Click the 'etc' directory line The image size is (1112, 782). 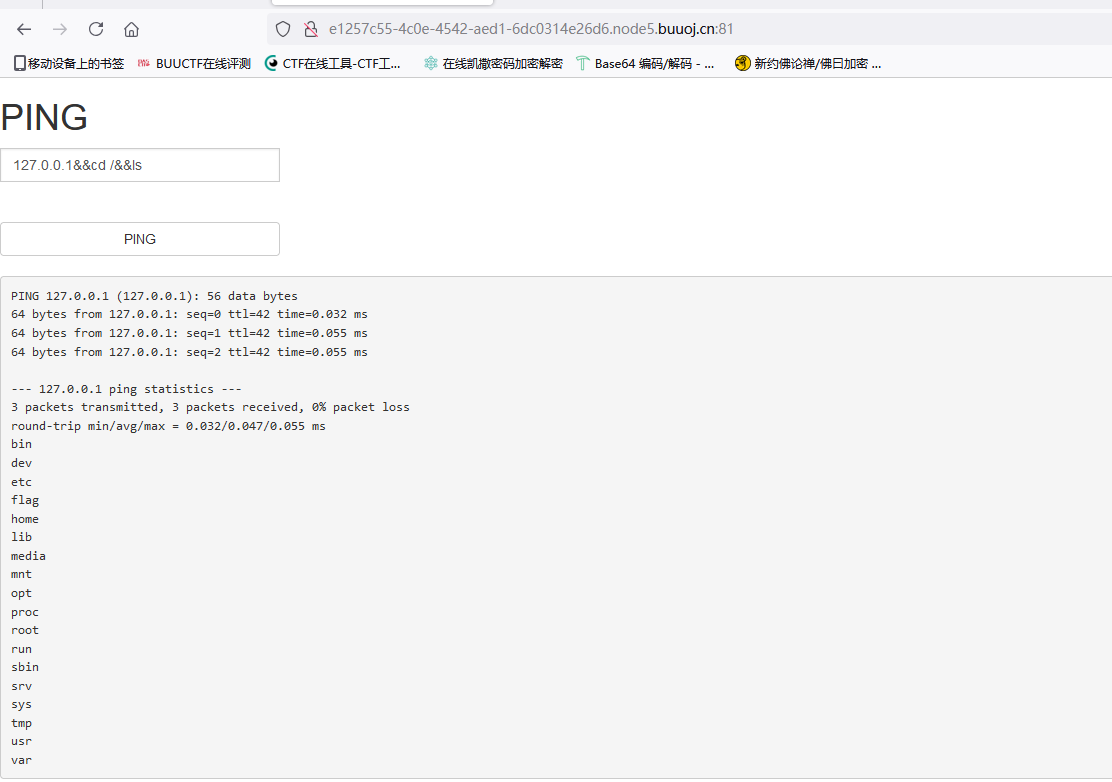21,482
